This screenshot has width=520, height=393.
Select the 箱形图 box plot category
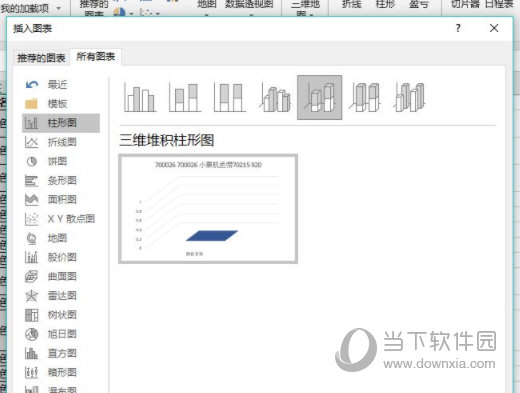tap(61, 372)
